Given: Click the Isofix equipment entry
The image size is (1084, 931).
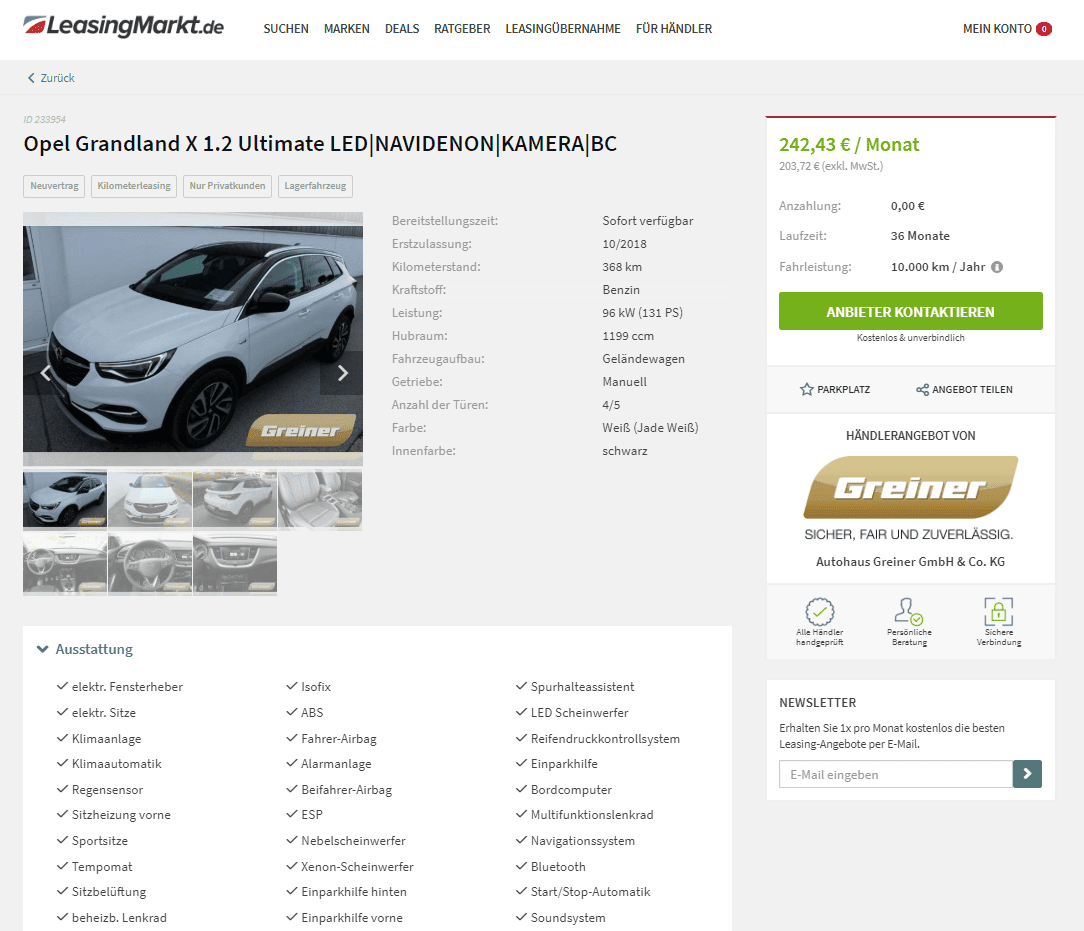Looking at the screenshot, I should (x=316, y=686).
